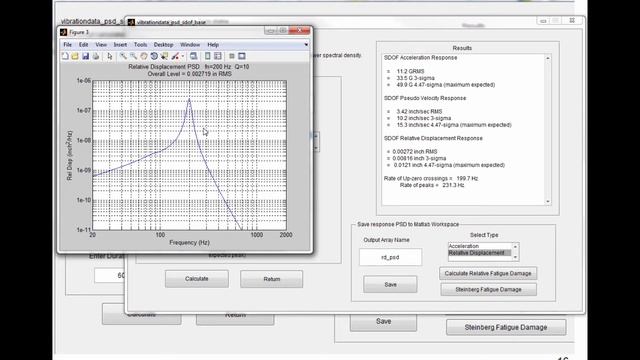This screenshot has width=640, height=360.
Task: Click the duration input field behind Figure 3
Action: pos(109,276)
